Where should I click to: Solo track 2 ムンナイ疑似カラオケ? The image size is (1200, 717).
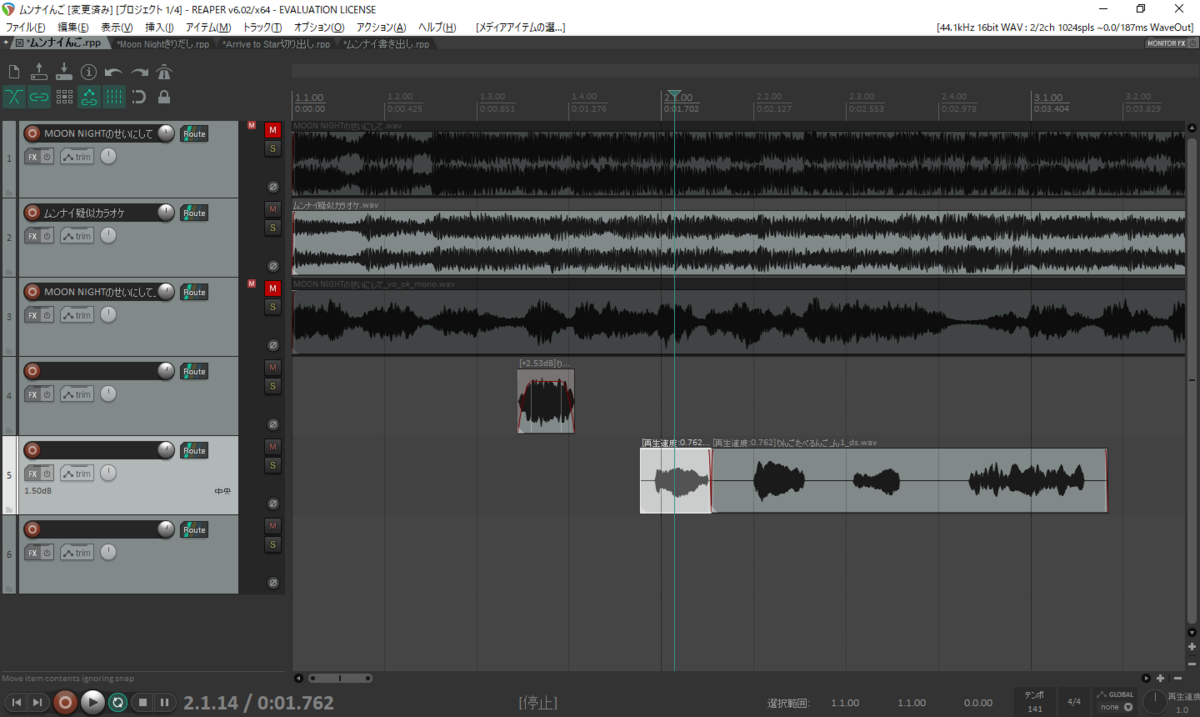(x=272, y=228)
